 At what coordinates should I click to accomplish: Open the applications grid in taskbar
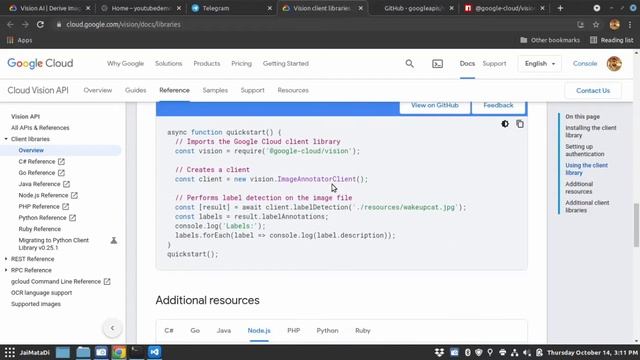pyautogui.click(x=10, y=352)
